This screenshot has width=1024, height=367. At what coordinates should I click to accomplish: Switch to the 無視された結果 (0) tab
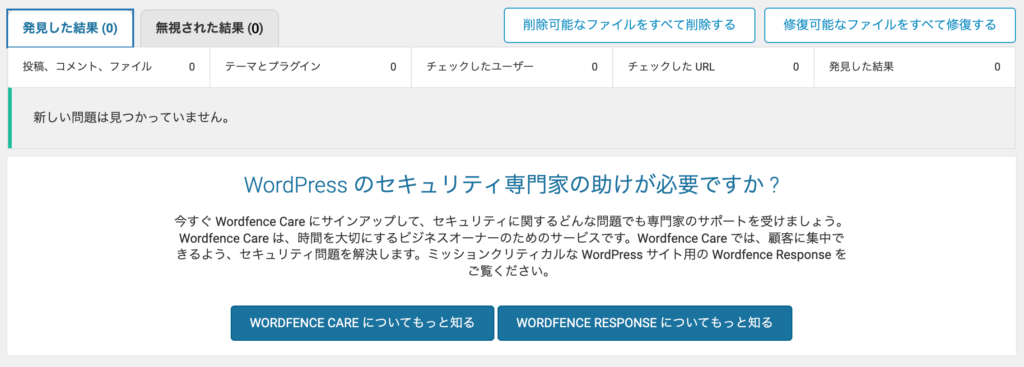pyautogui.click(x=210, y=28)
